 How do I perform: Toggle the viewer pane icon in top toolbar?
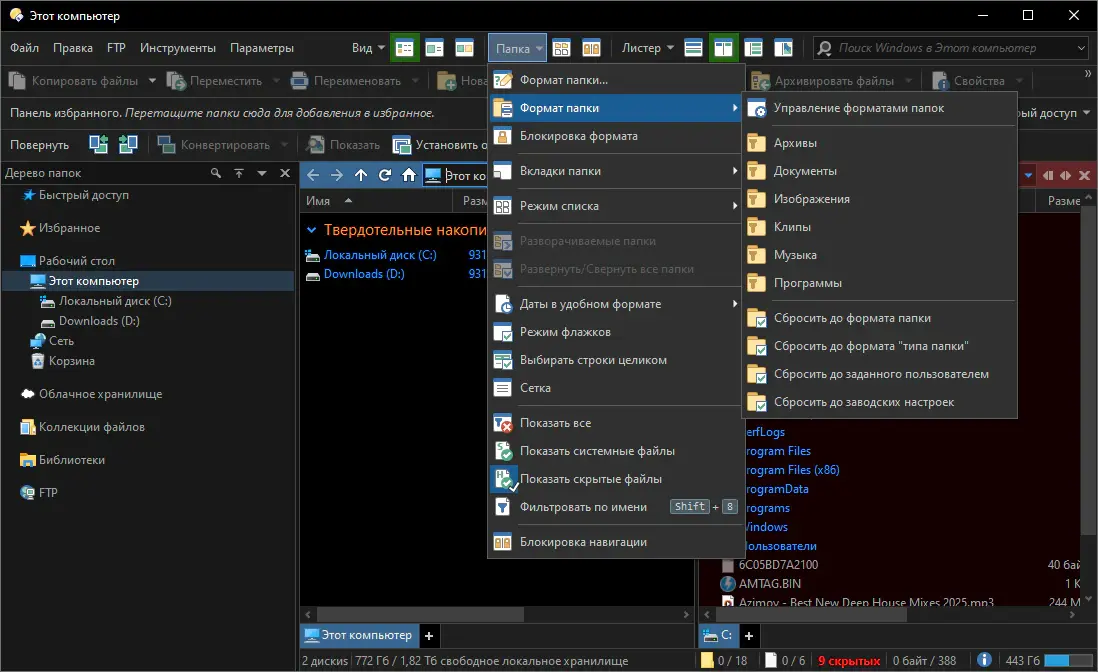point(784,48)
